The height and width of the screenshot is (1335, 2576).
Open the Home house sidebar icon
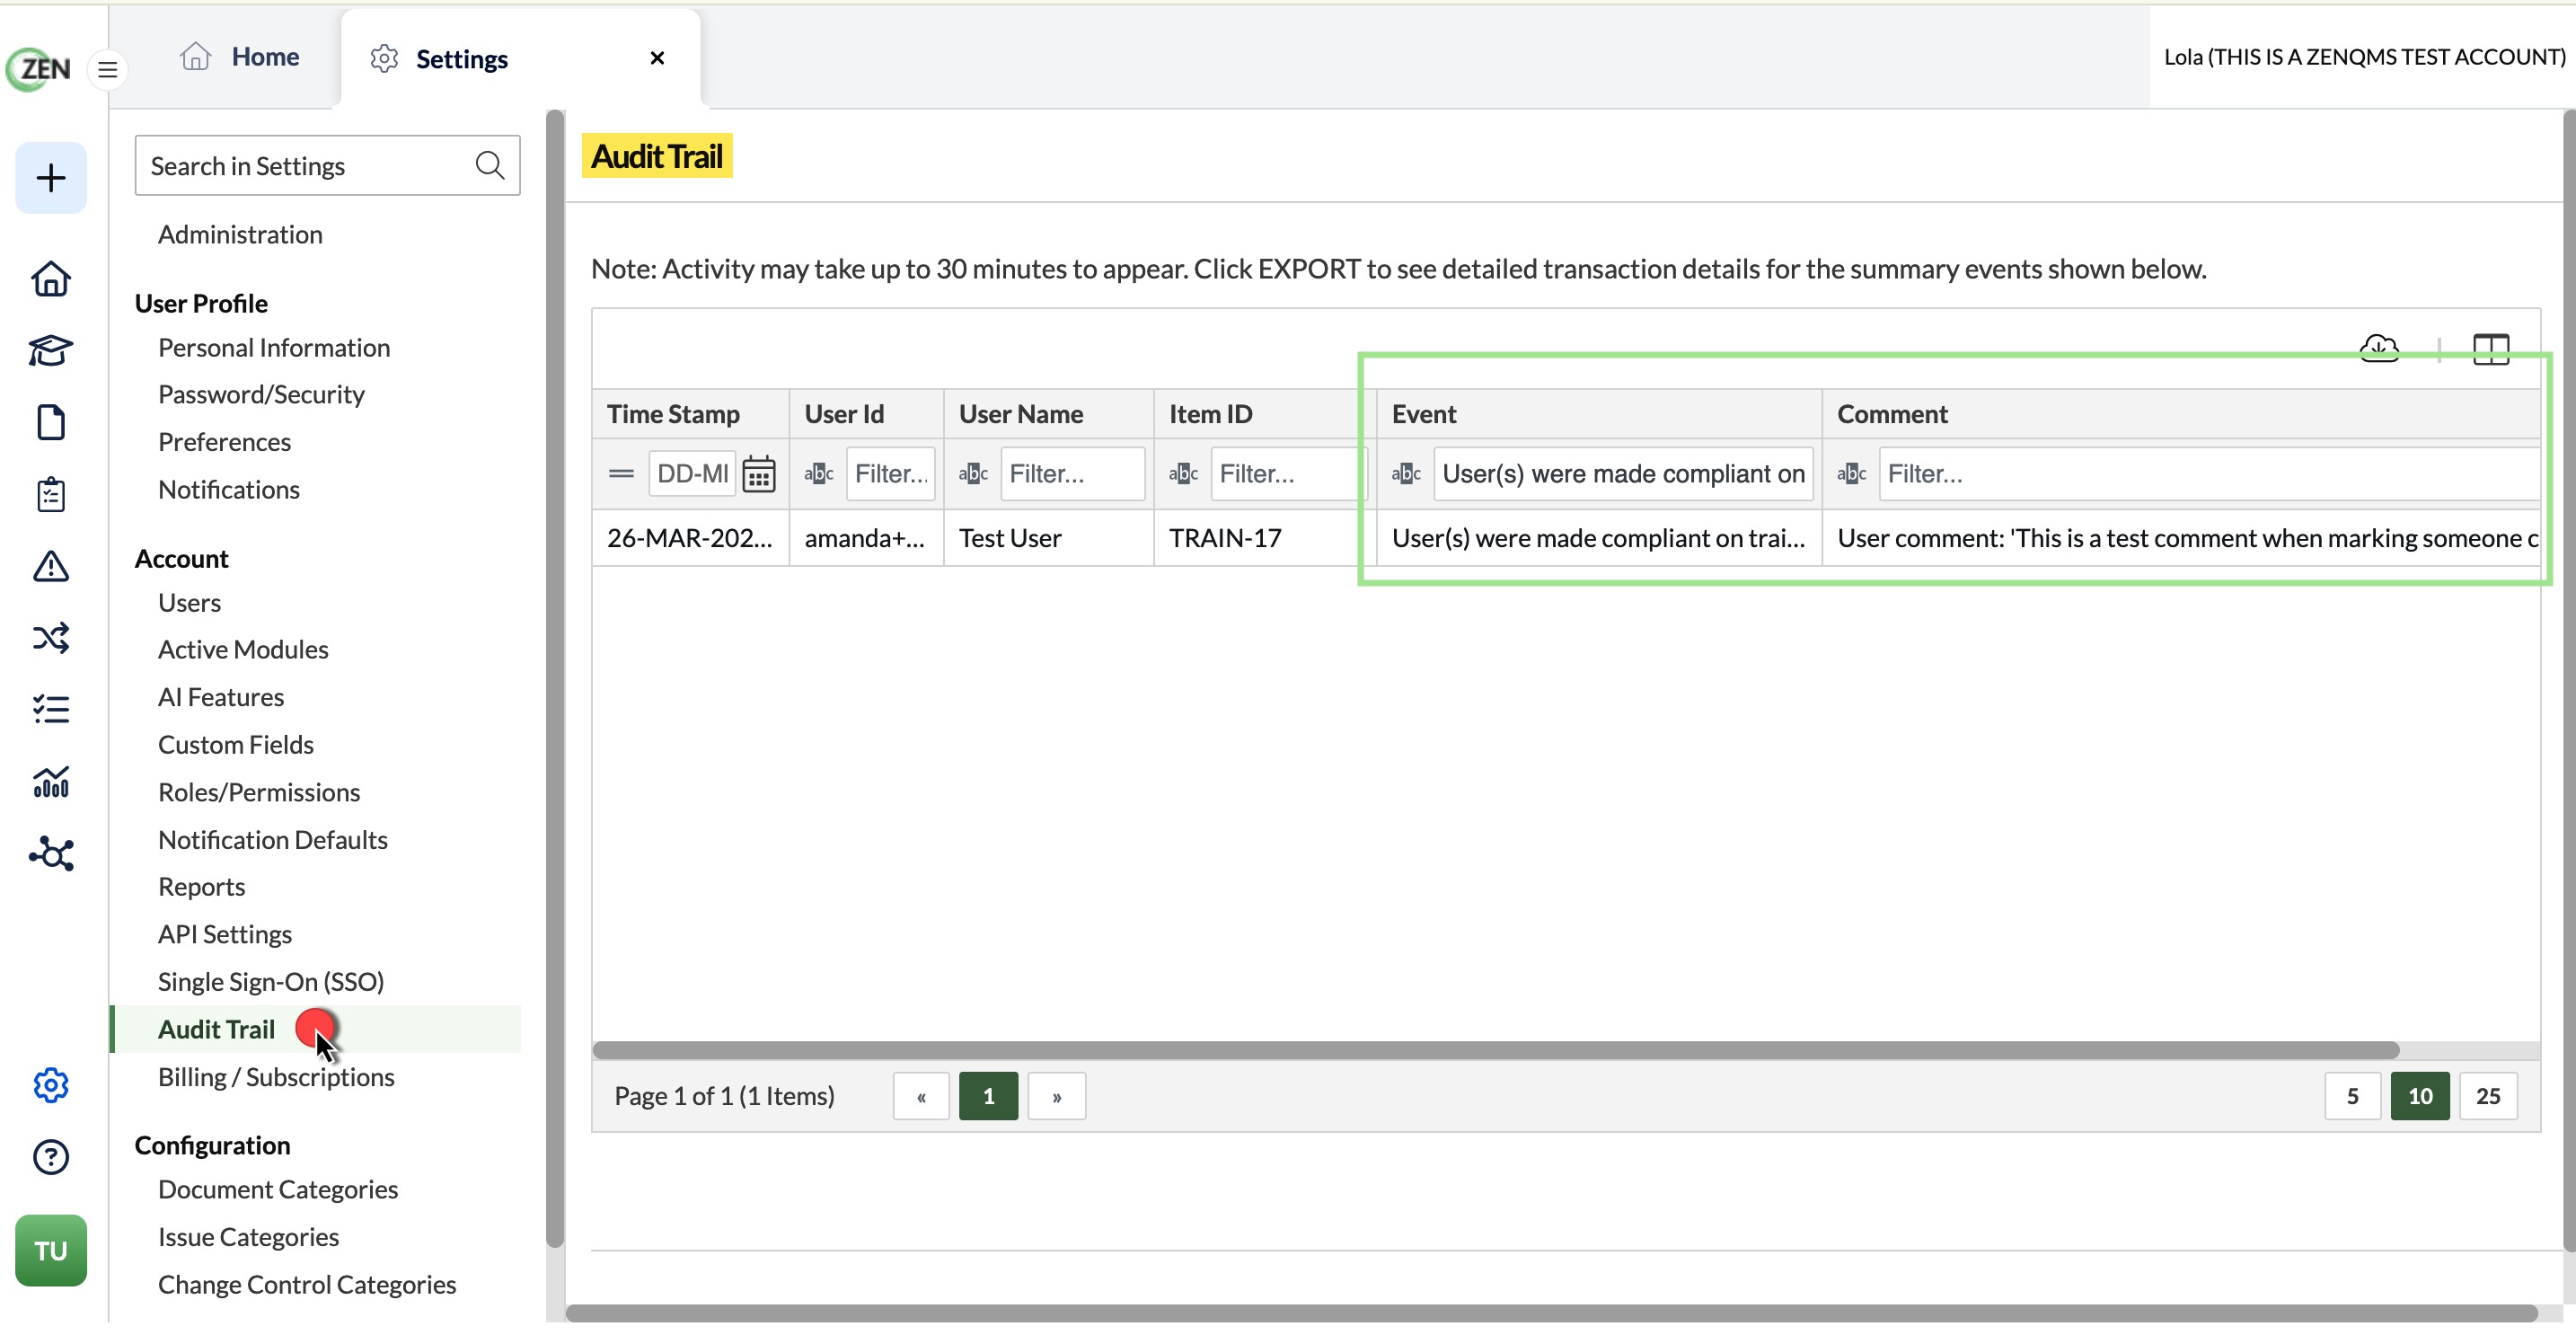pyautogui.click(x=51, y=280)
